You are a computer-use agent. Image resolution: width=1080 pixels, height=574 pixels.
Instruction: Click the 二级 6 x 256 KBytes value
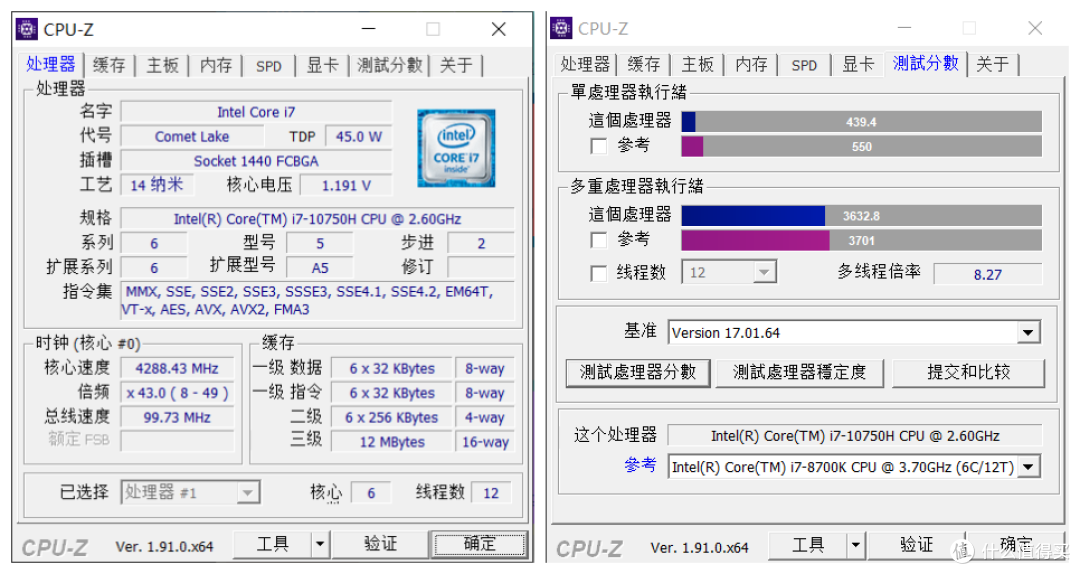point(392,418)
